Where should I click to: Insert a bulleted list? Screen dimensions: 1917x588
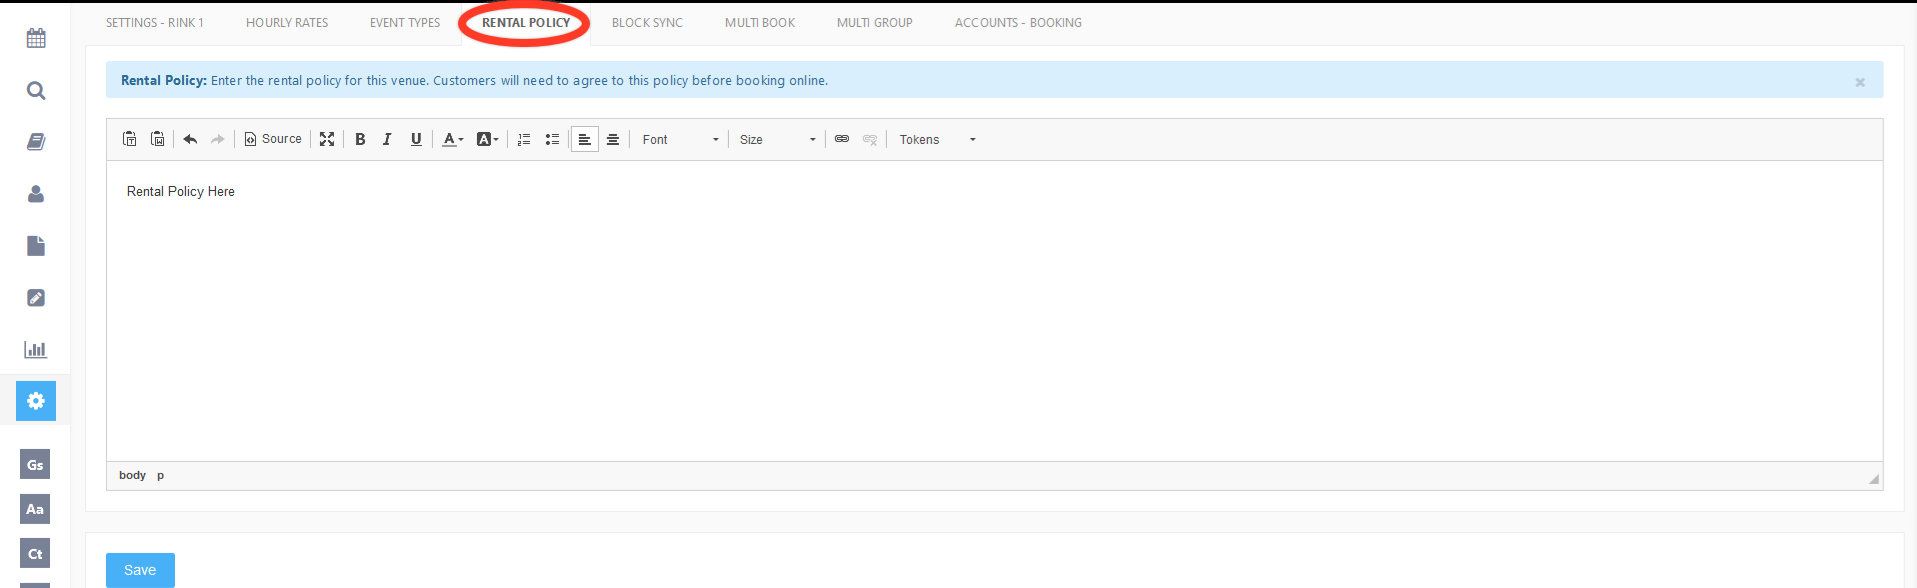pyautogui.click(x=552, y=139)
